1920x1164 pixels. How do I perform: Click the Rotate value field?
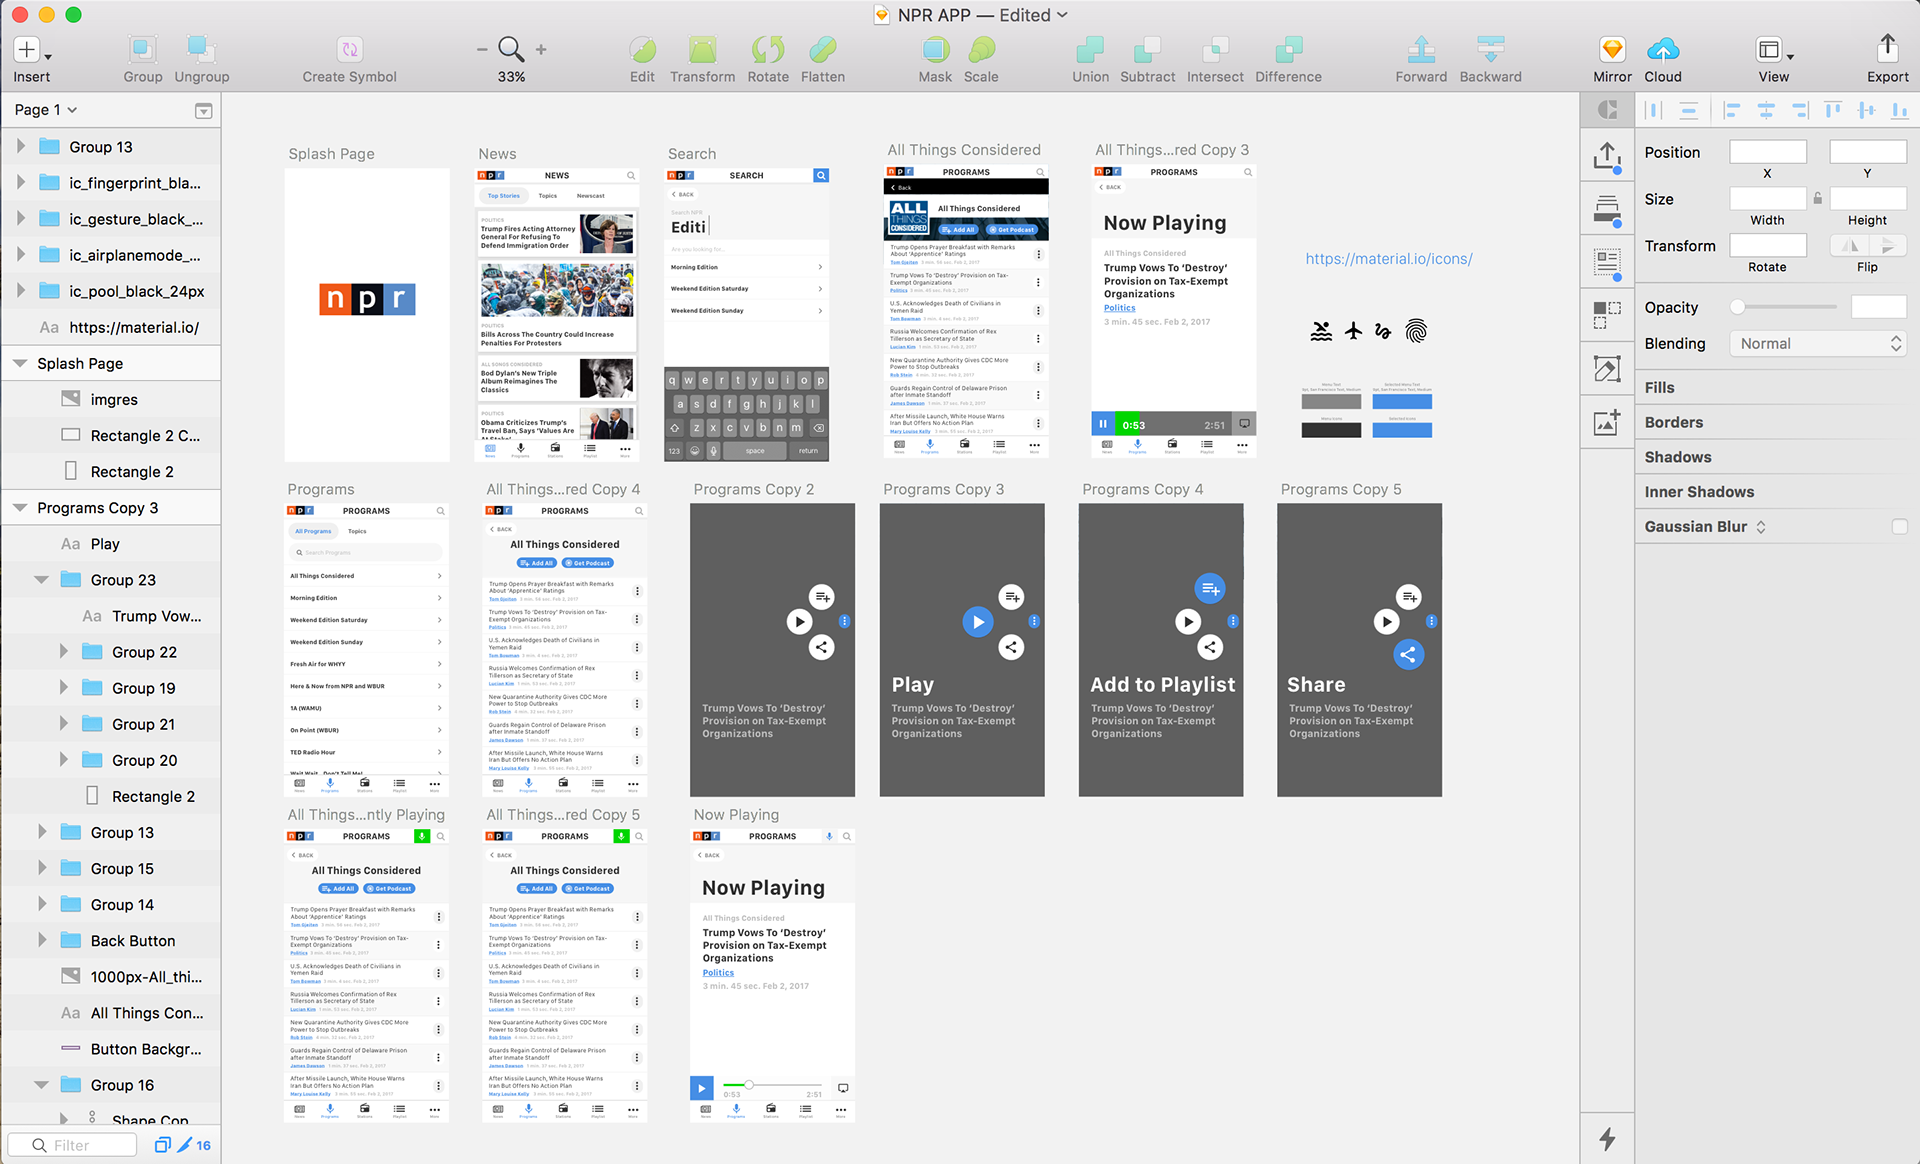tap(1767, 245)
